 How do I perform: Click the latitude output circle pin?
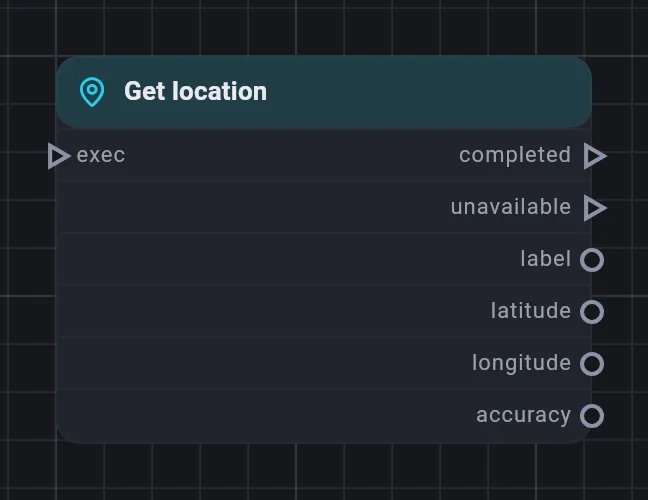592,312
